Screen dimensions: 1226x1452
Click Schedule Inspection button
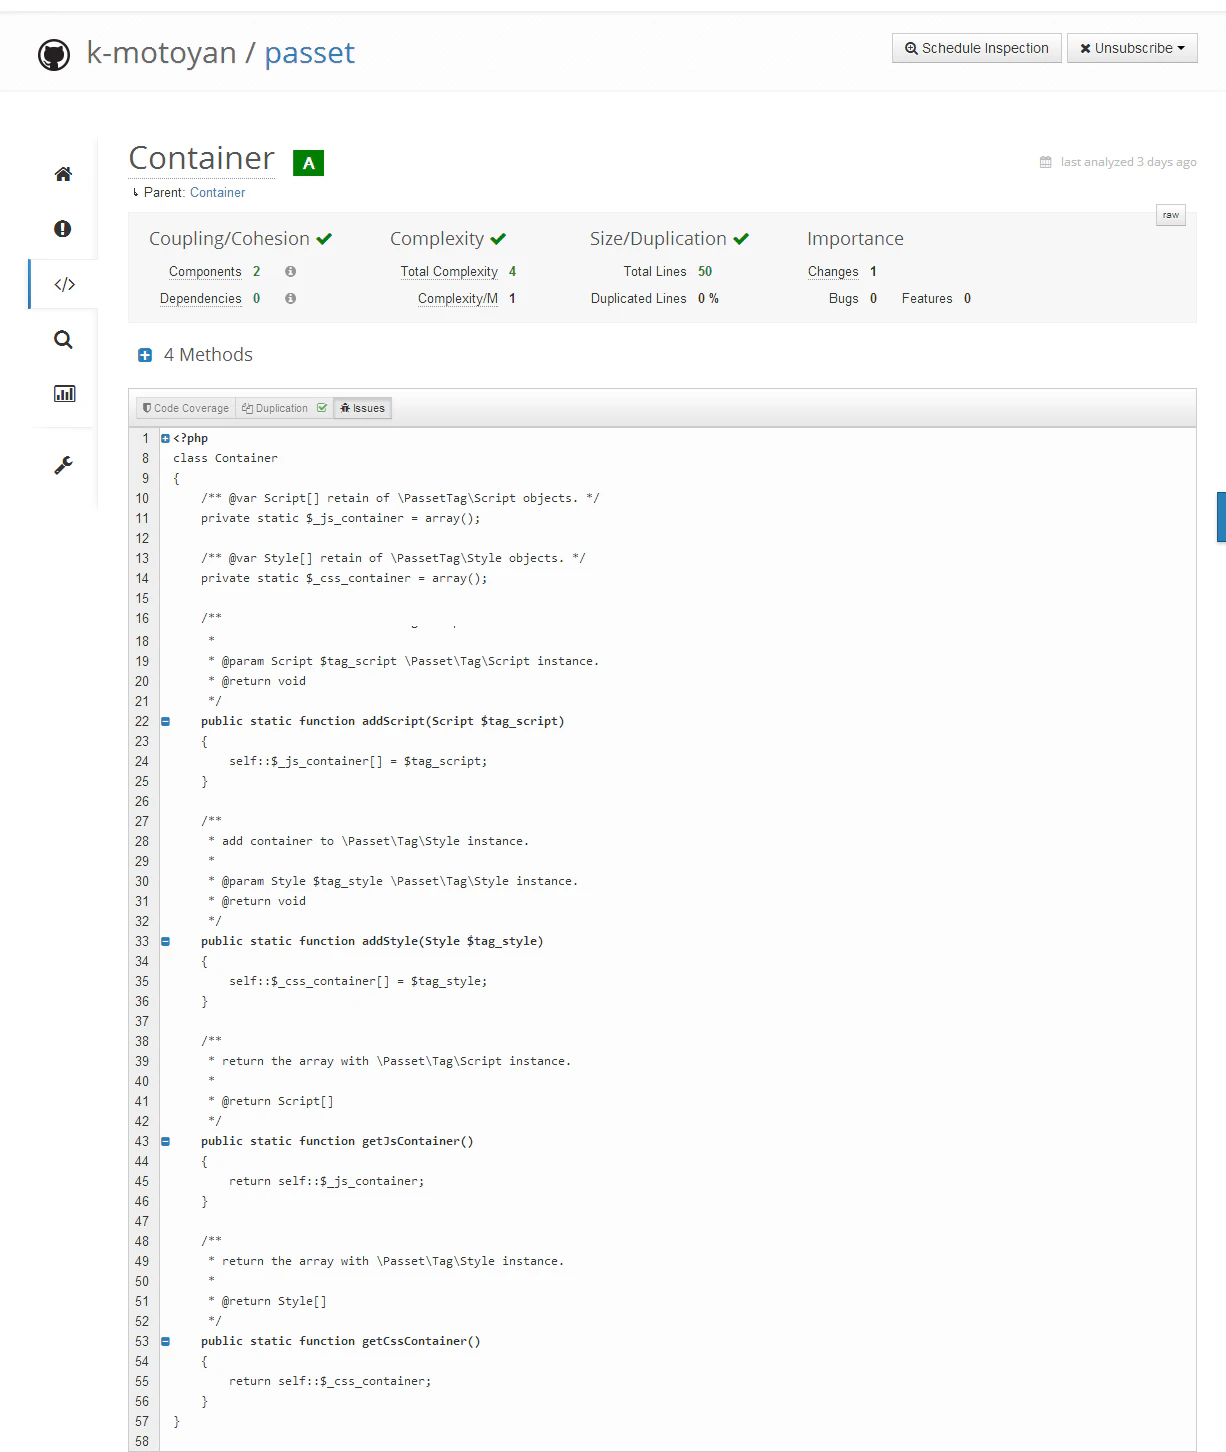click(977, 48)
